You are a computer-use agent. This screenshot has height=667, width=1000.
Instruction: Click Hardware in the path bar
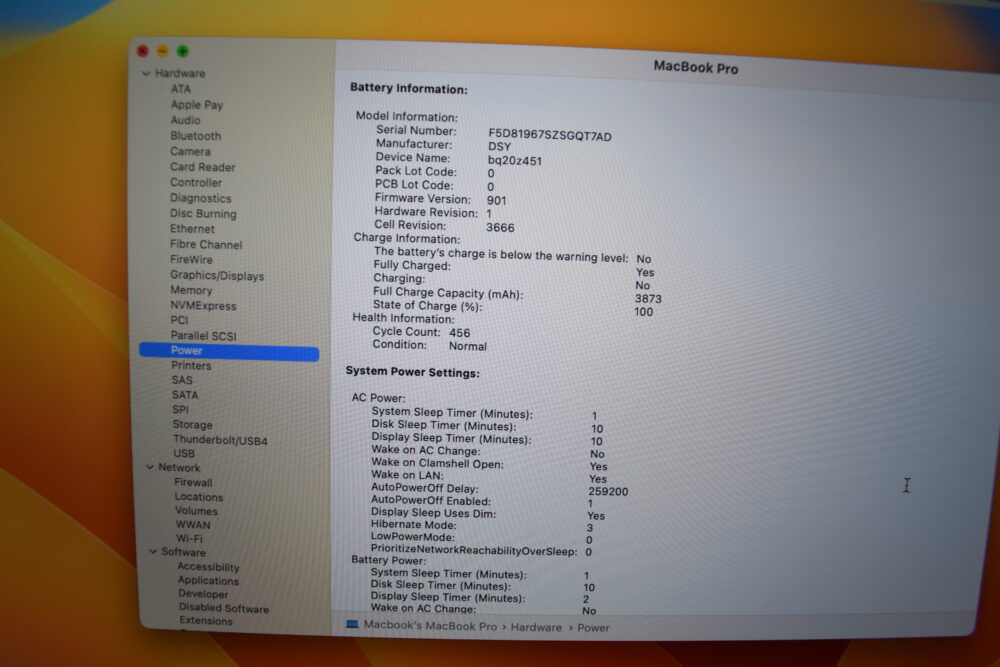(536, 627)
